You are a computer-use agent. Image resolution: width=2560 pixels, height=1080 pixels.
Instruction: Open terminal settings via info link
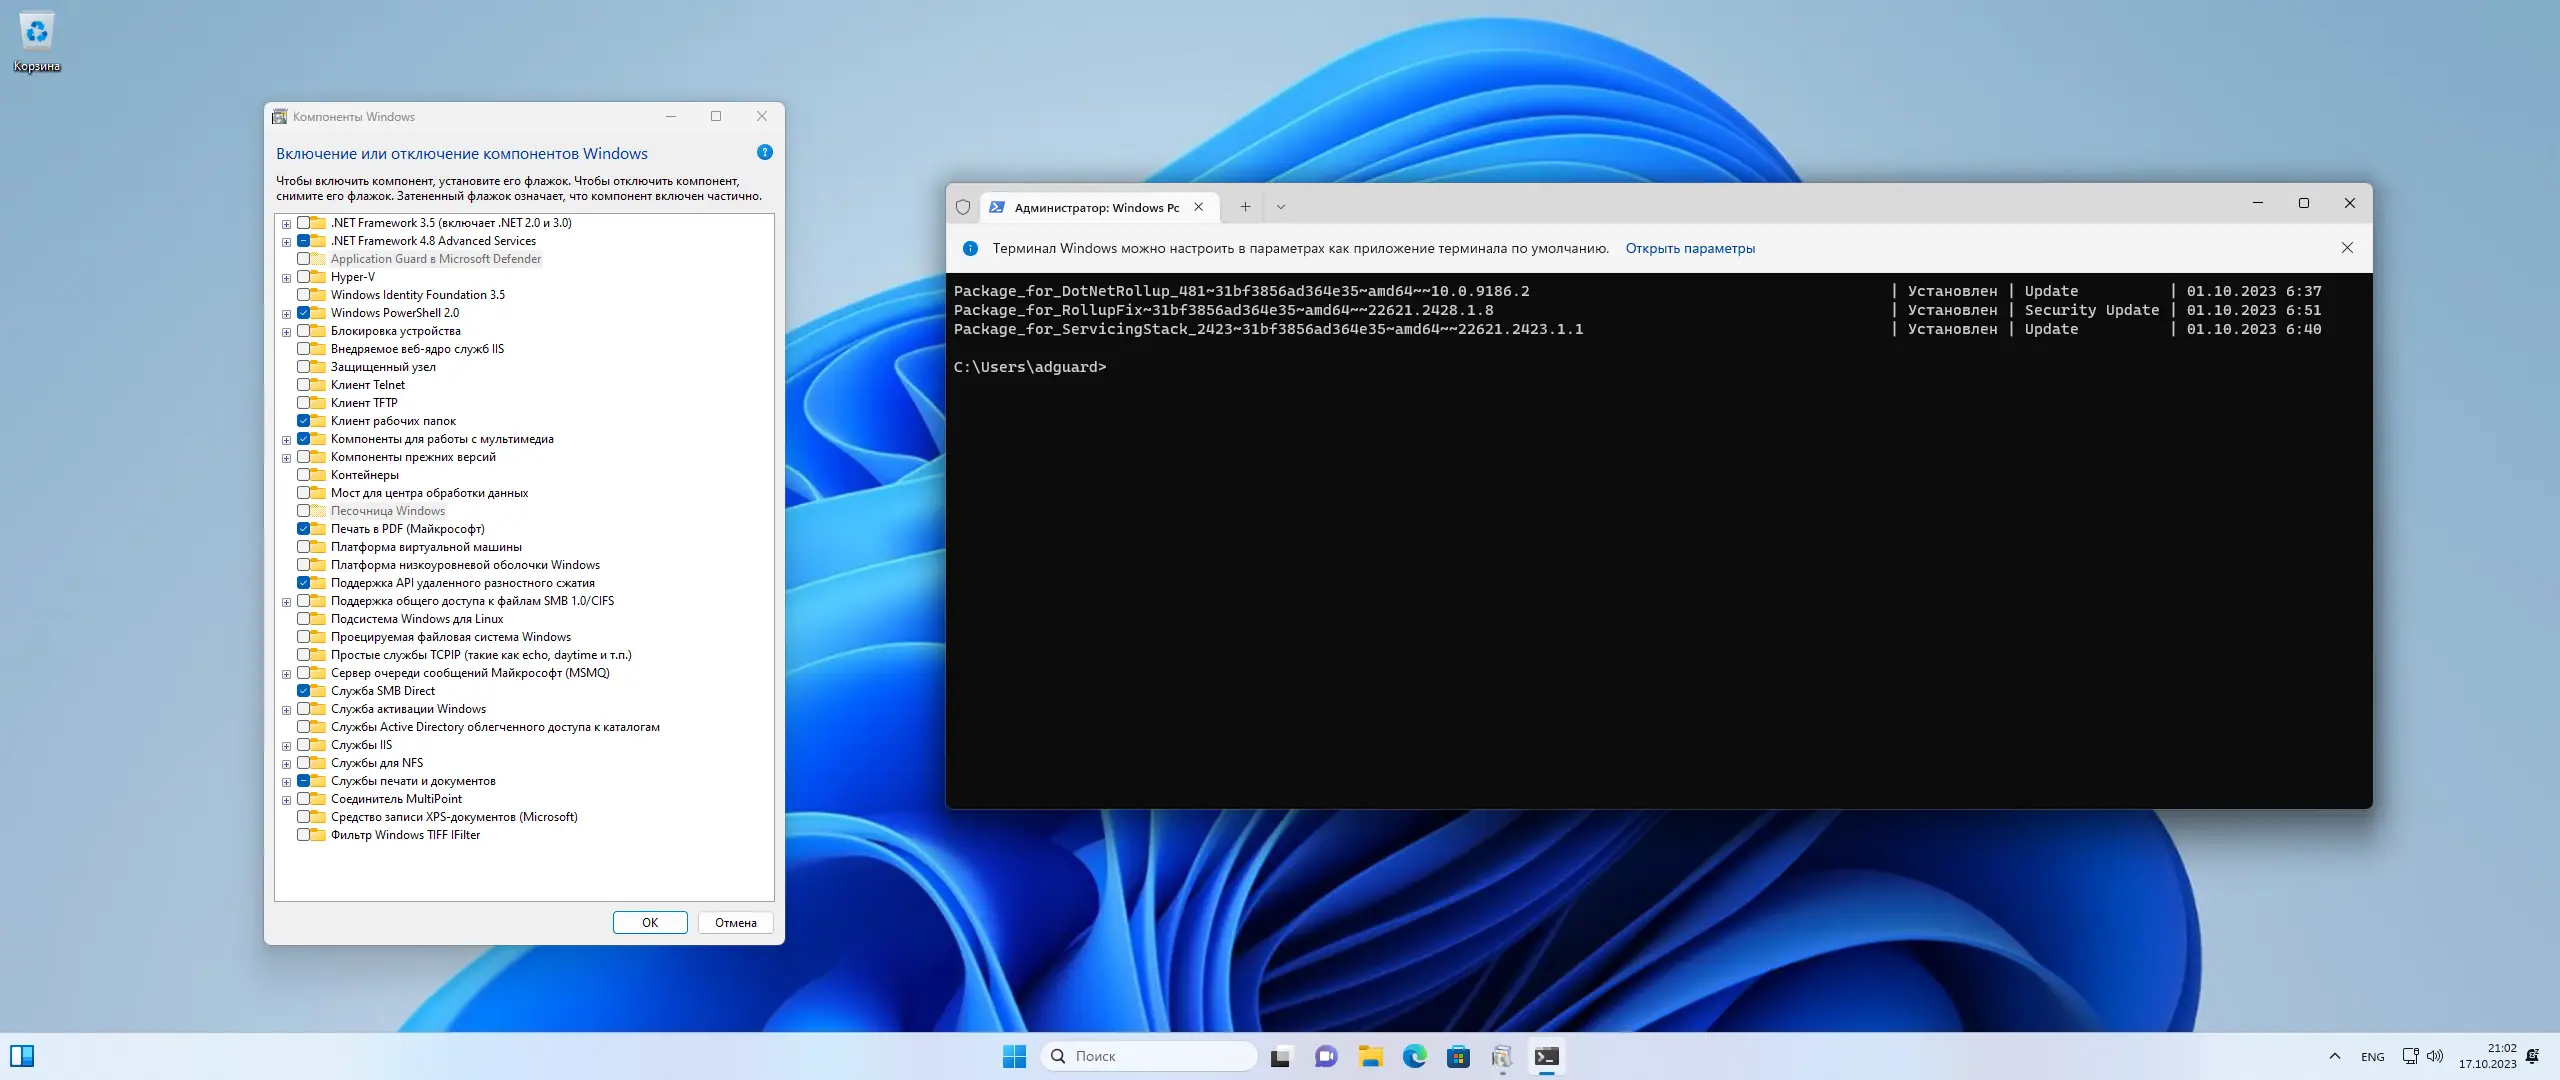[x=1689, y=248]
